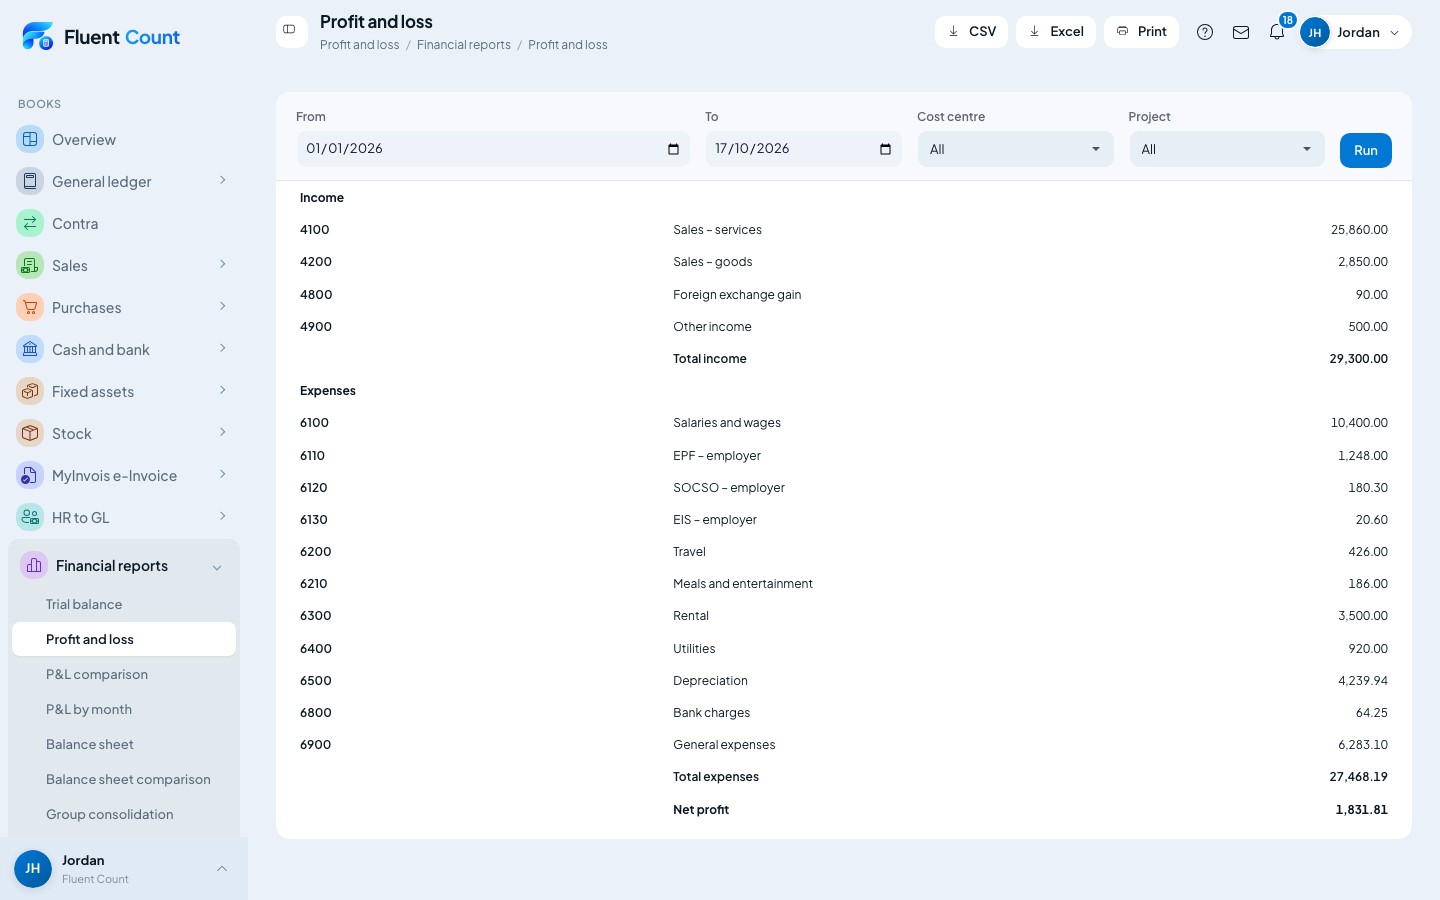Click the To date input field

(803, 149)
